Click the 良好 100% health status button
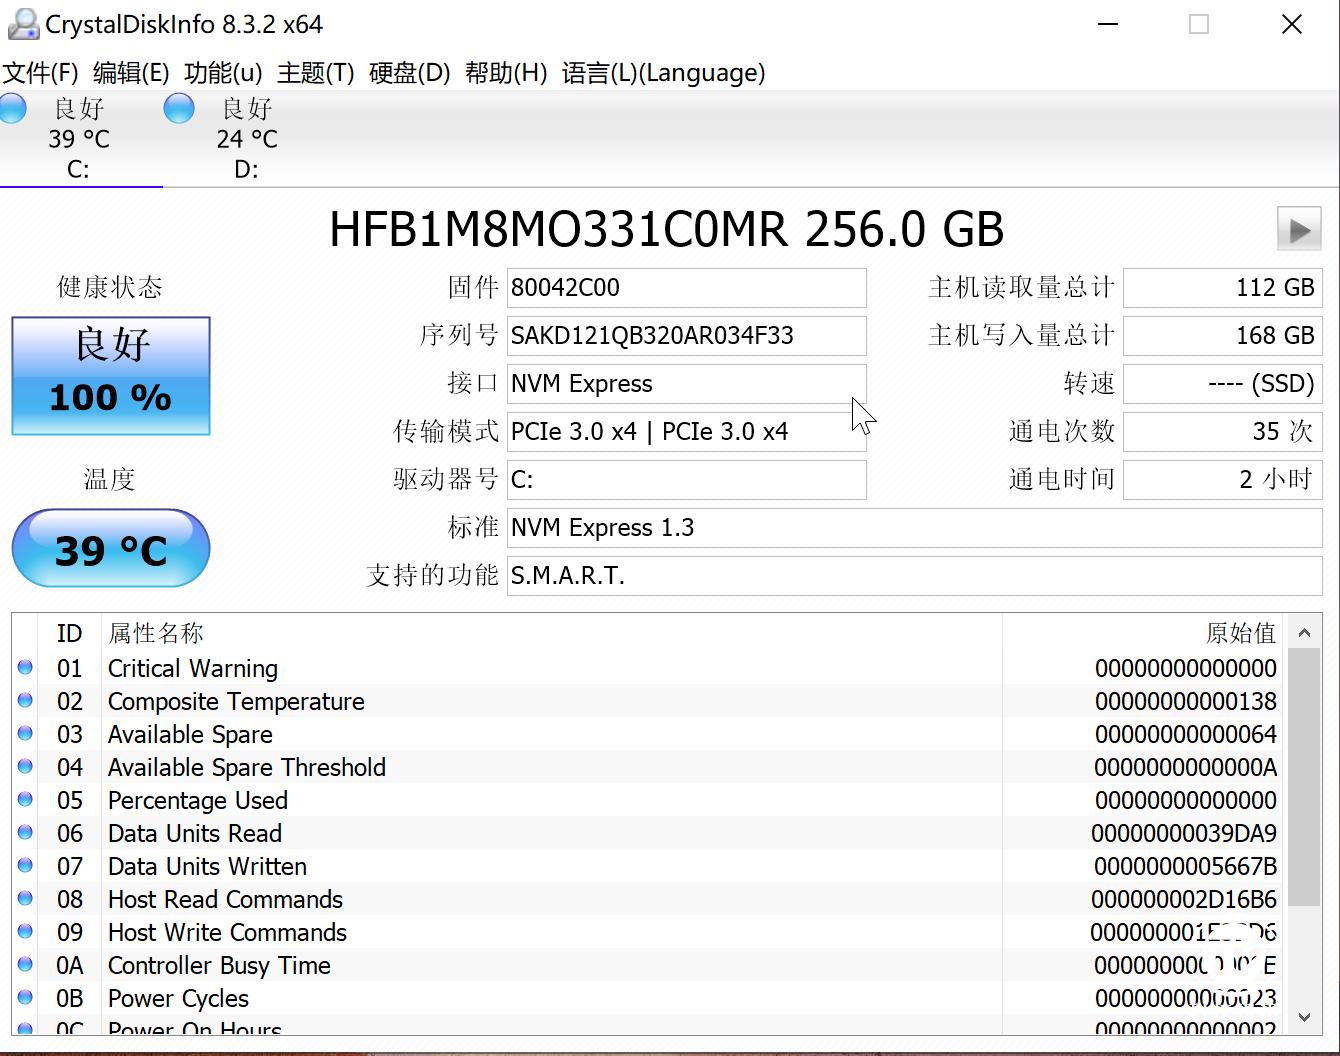The width and height of the screenshot is (1340, 1056). [110, 375]
